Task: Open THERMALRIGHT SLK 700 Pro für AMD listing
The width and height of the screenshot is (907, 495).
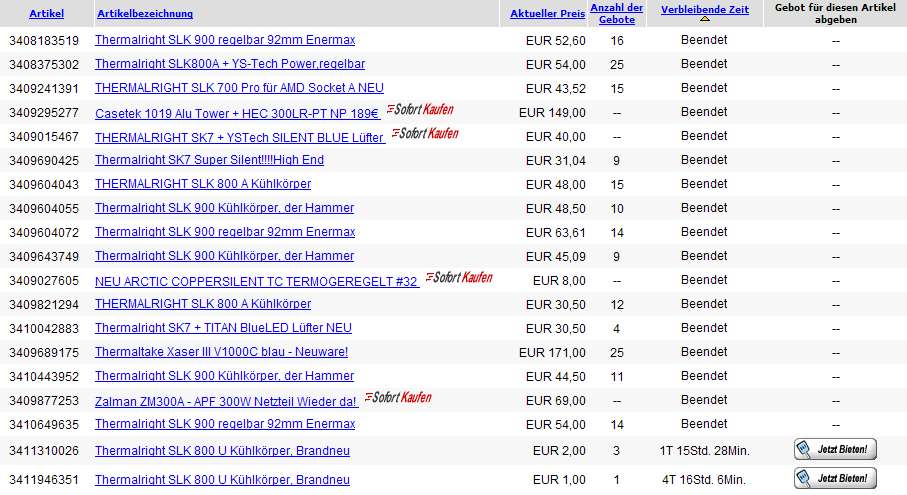Action: [x=239, y=88]
